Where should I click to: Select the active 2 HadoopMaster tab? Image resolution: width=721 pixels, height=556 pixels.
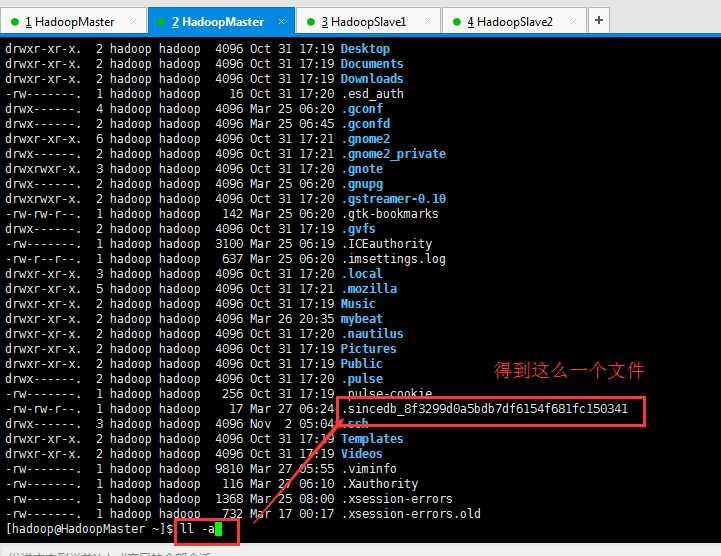pyautogui.click(x=221, y=22)
